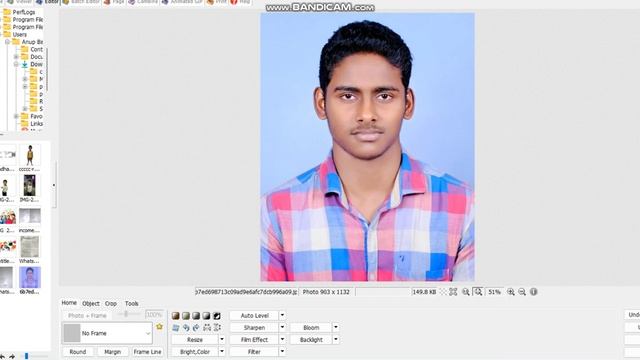Viewport: 640px width, 360px height.
Task: Click the thumbnail size slider at panel bottom
Action: pos(26,356)
